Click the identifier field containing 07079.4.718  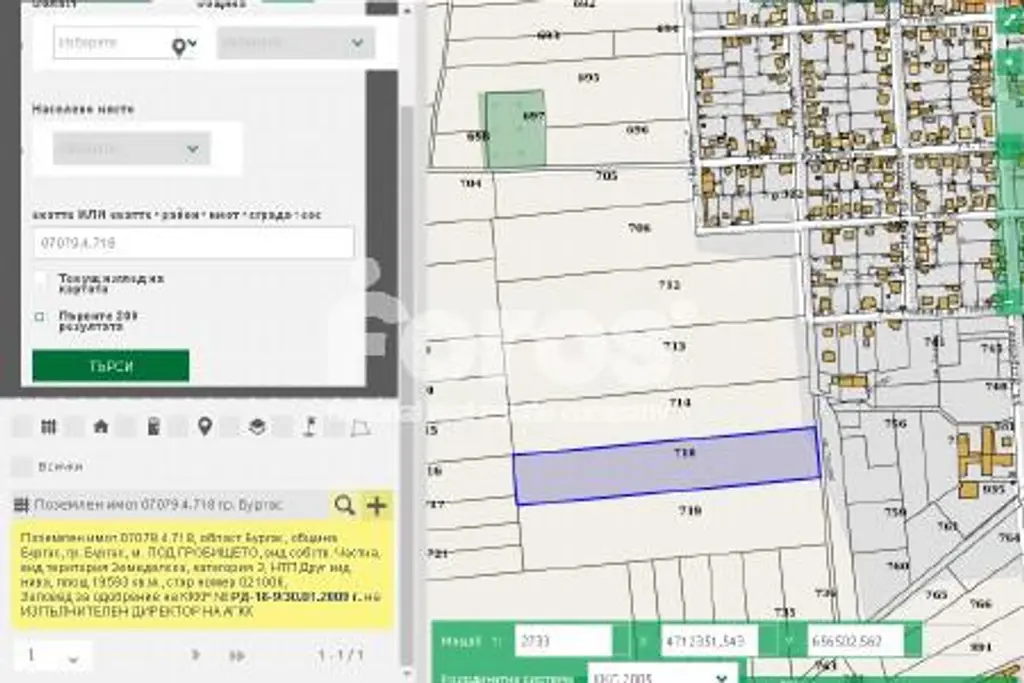193,243
